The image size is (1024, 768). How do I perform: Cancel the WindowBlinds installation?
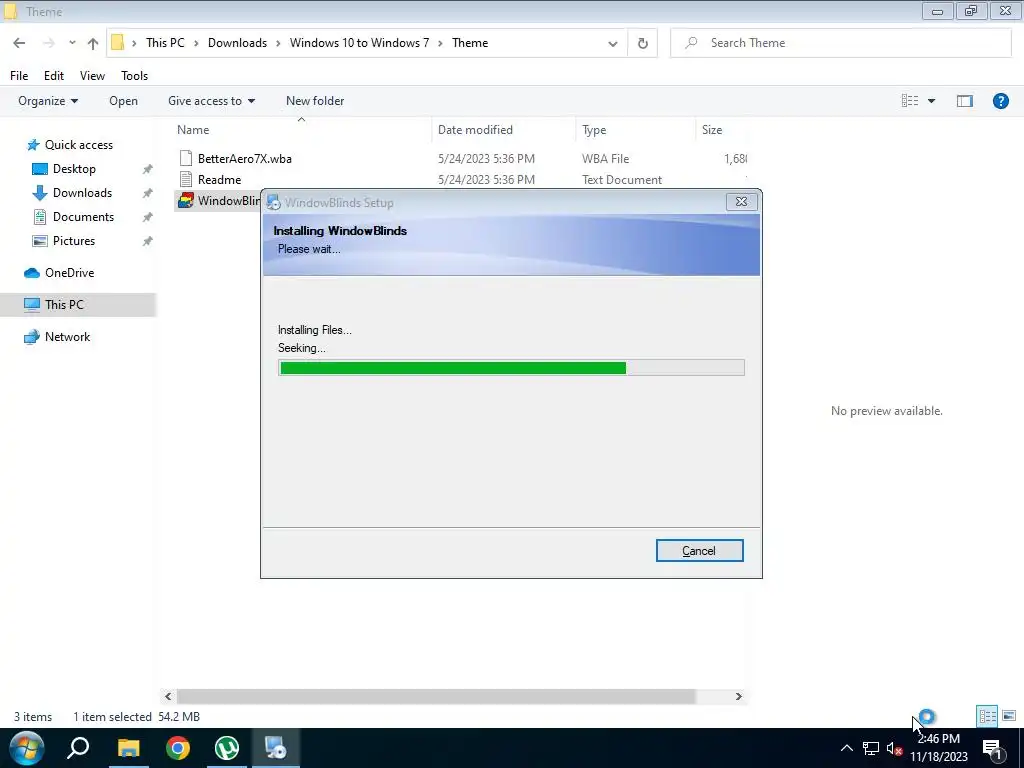699,551
